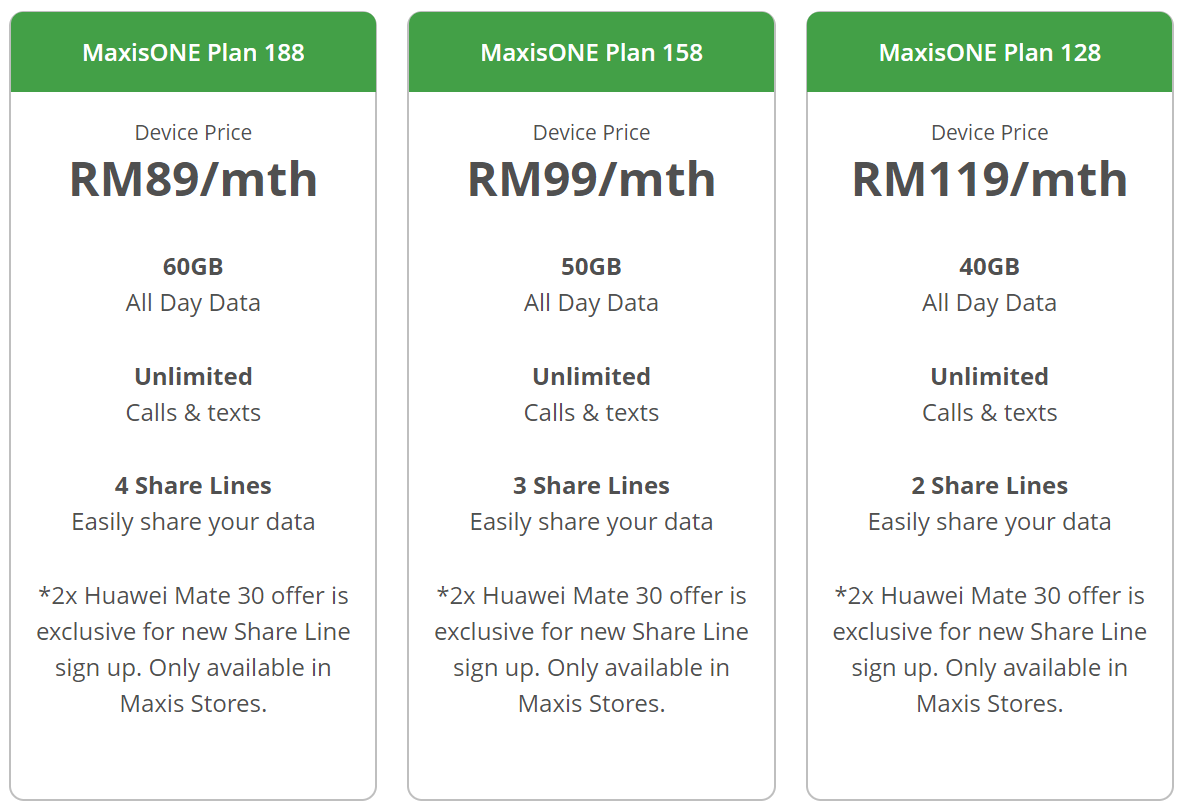Click the MaxisONE Plan 188 header
Screen dimensions: 1185x812
193,52
